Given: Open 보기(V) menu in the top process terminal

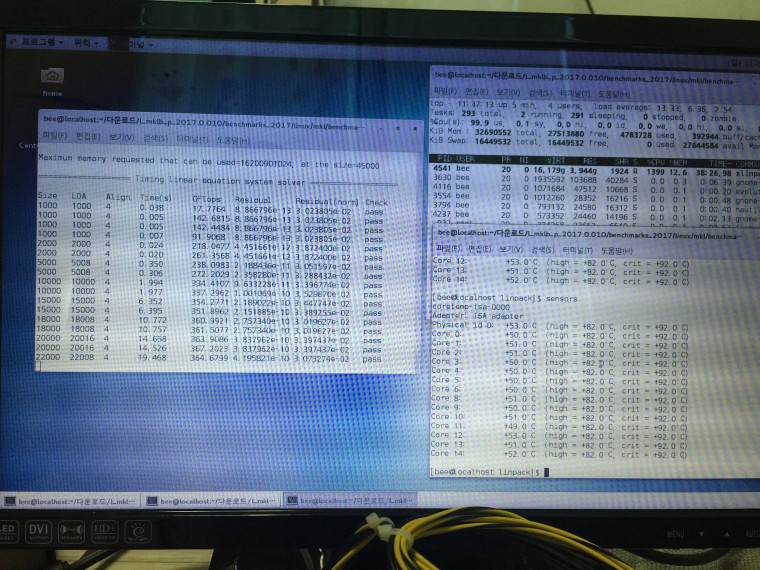Looking at the screenshot, I should point(508,92).
